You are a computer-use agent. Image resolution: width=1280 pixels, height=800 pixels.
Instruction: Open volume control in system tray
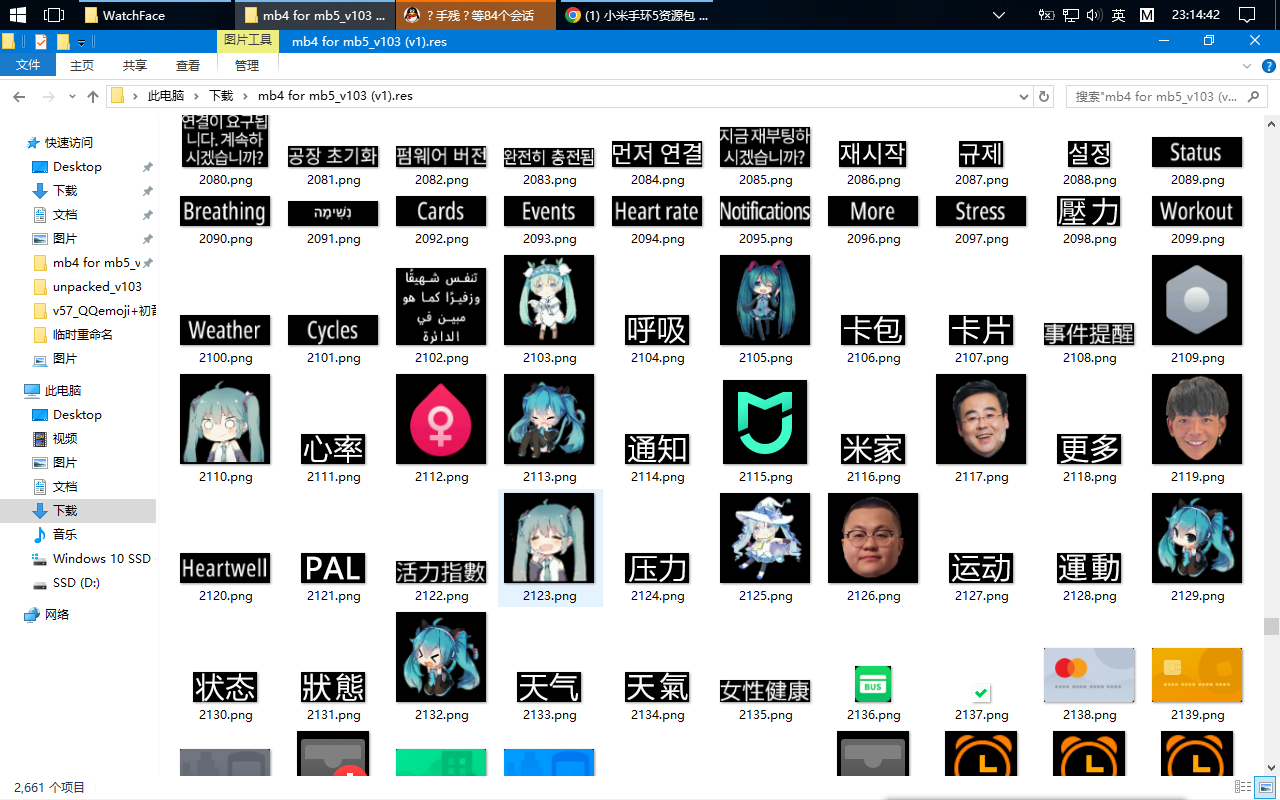[1094, 15]
